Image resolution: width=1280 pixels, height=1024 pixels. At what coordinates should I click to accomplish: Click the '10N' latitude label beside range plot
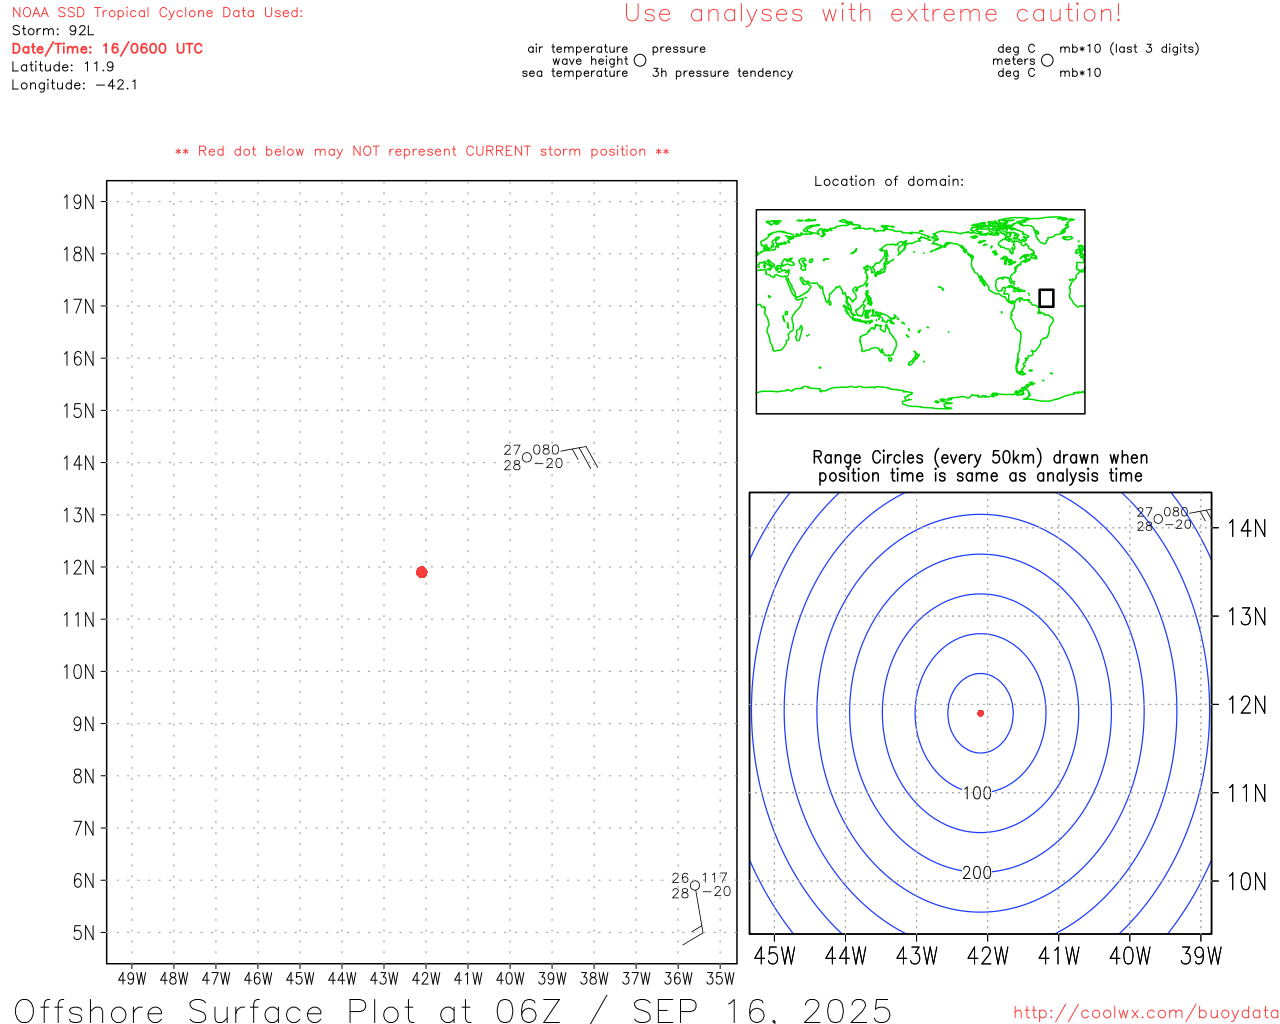(x=1247, y=882)
